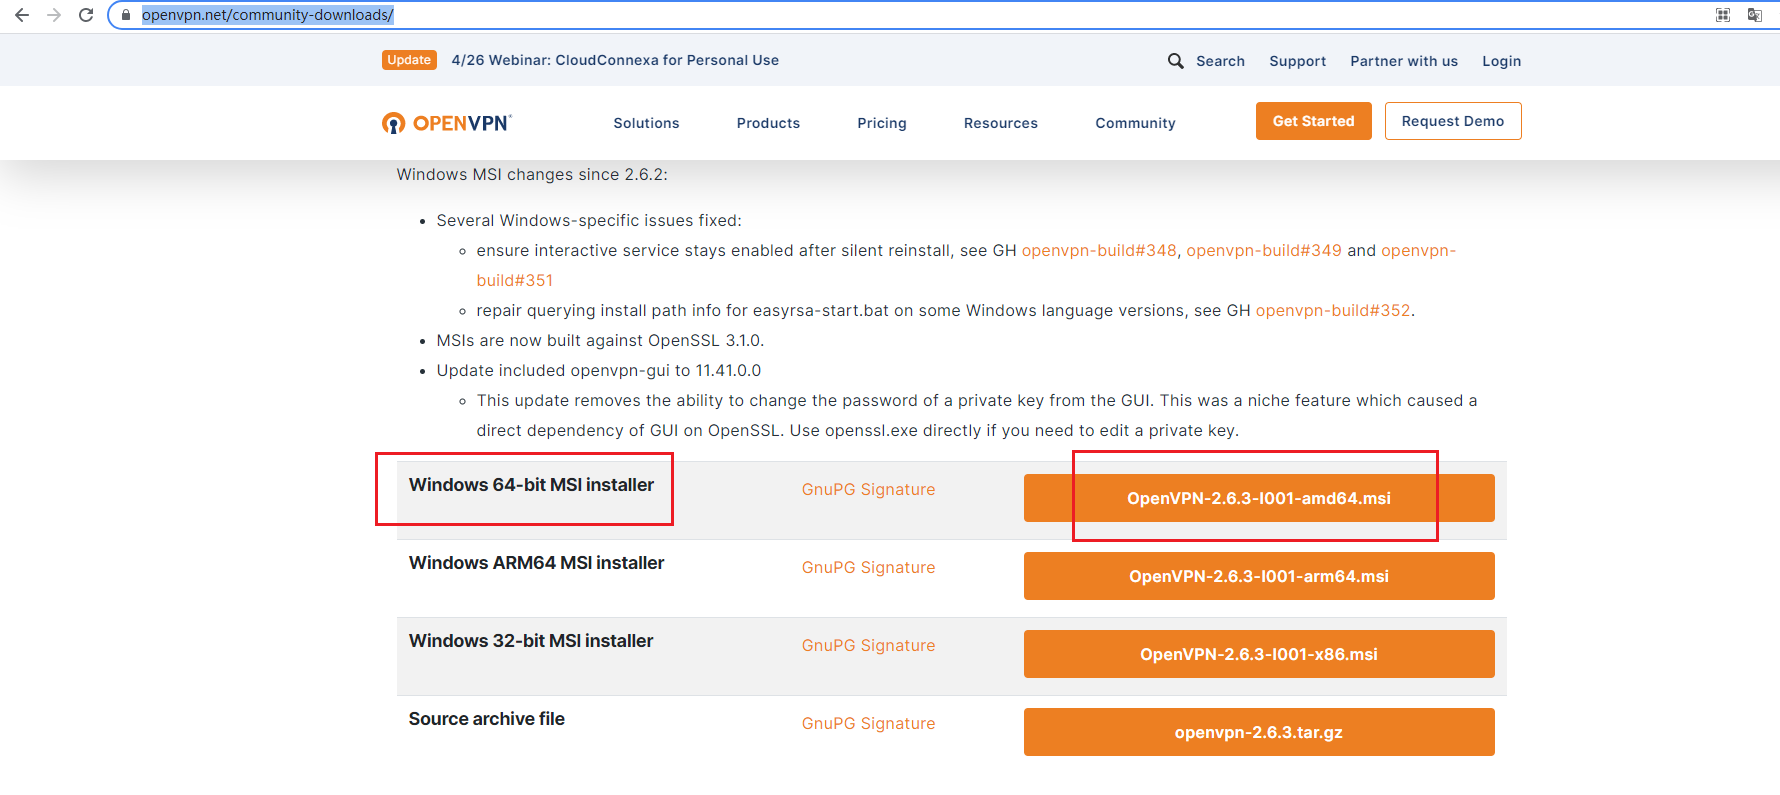Open the Community menu
The width and height of the screenshot is (1780, 795).
[1135, 123]
